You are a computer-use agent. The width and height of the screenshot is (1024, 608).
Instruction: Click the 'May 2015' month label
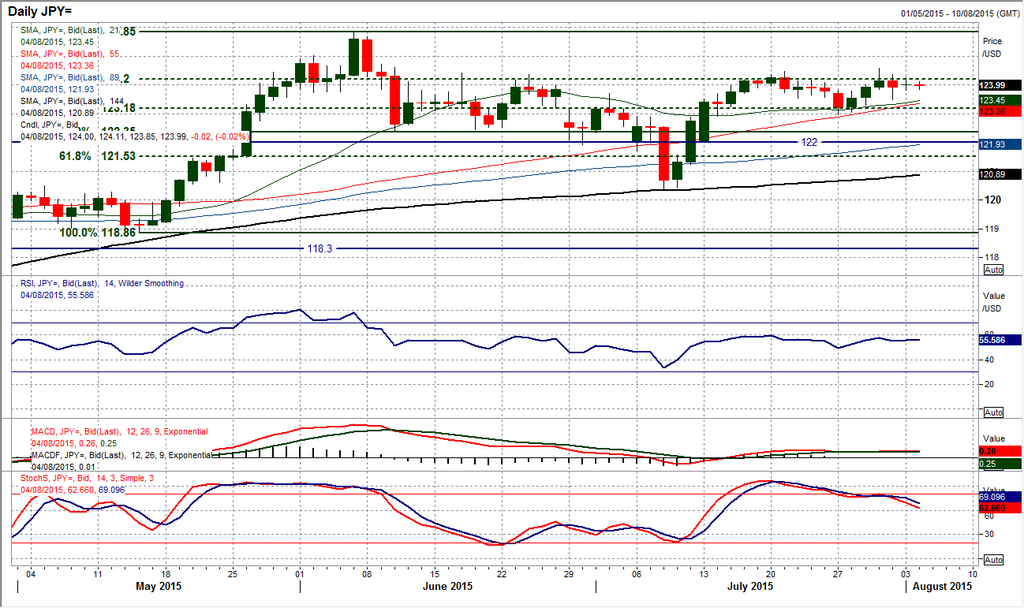(x=159, y=586)
